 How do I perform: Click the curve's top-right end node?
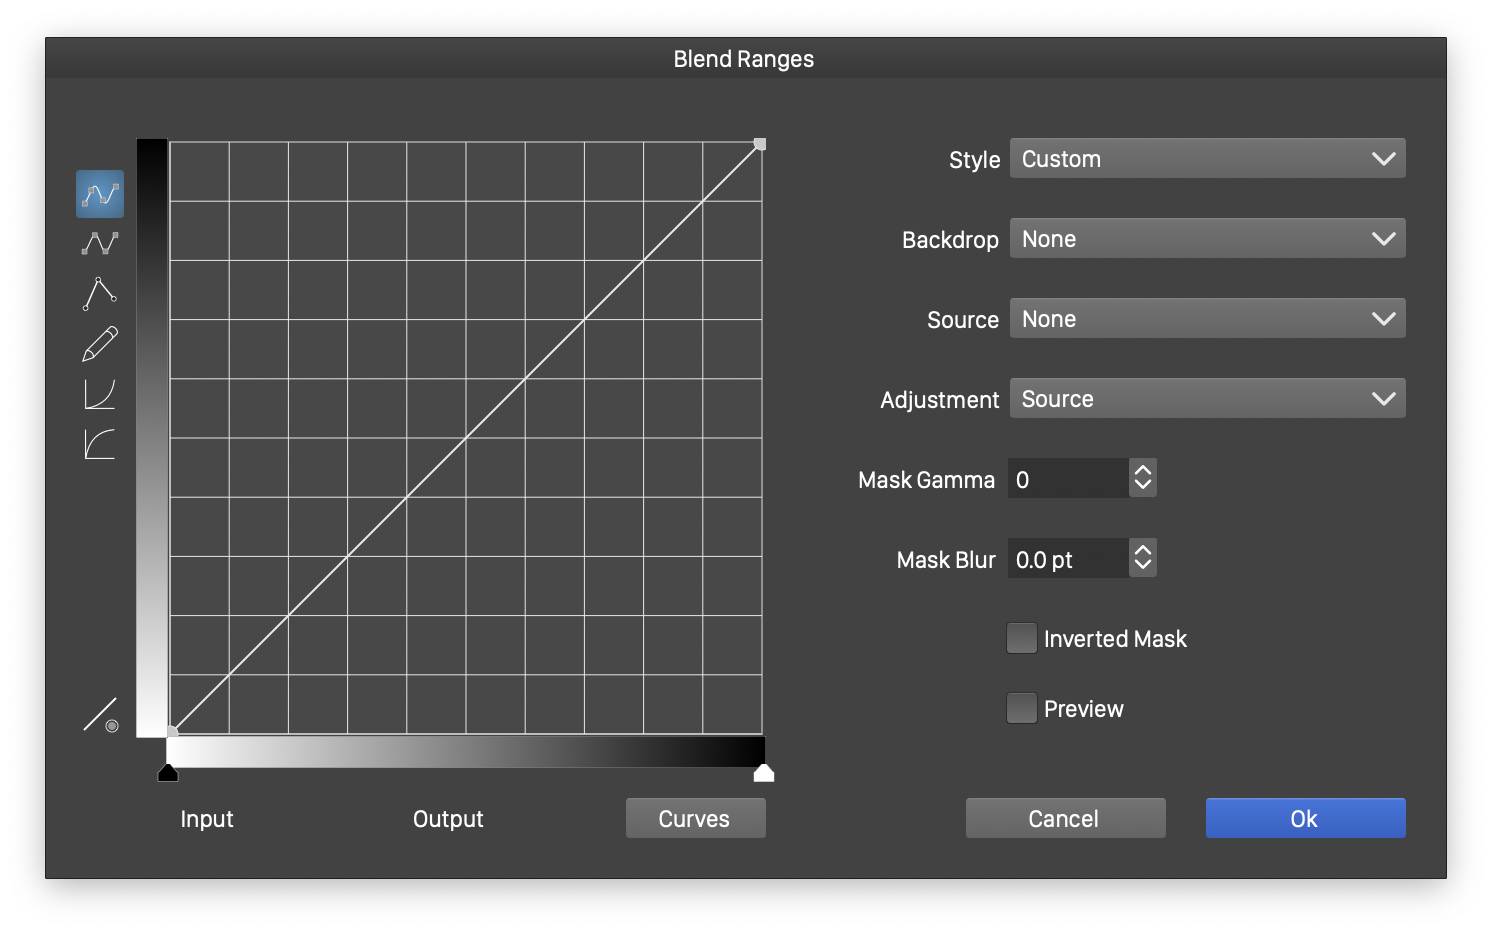[760, 145]
